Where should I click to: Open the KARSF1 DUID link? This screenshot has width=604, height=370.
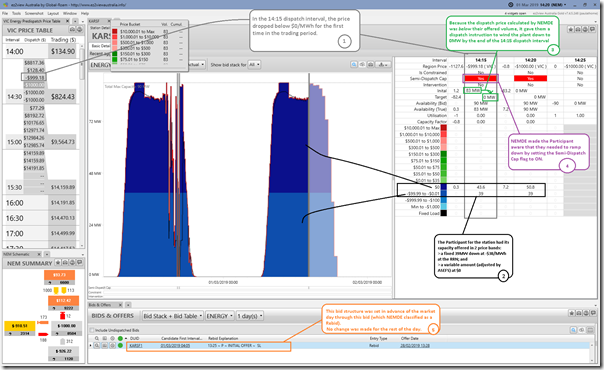[x=136, y=346]
